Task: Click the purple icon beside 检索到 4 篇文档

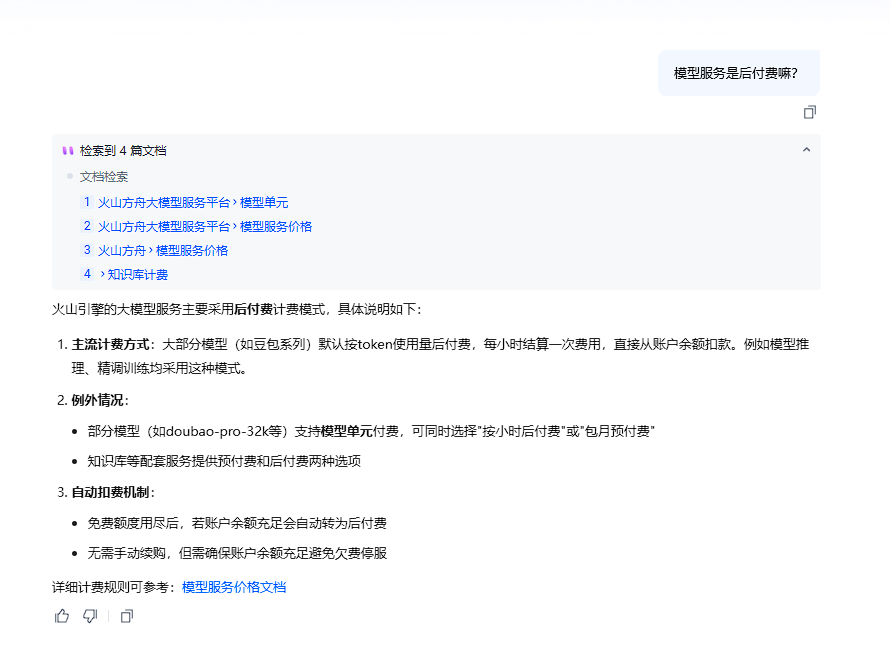Action: coord(68,150)
